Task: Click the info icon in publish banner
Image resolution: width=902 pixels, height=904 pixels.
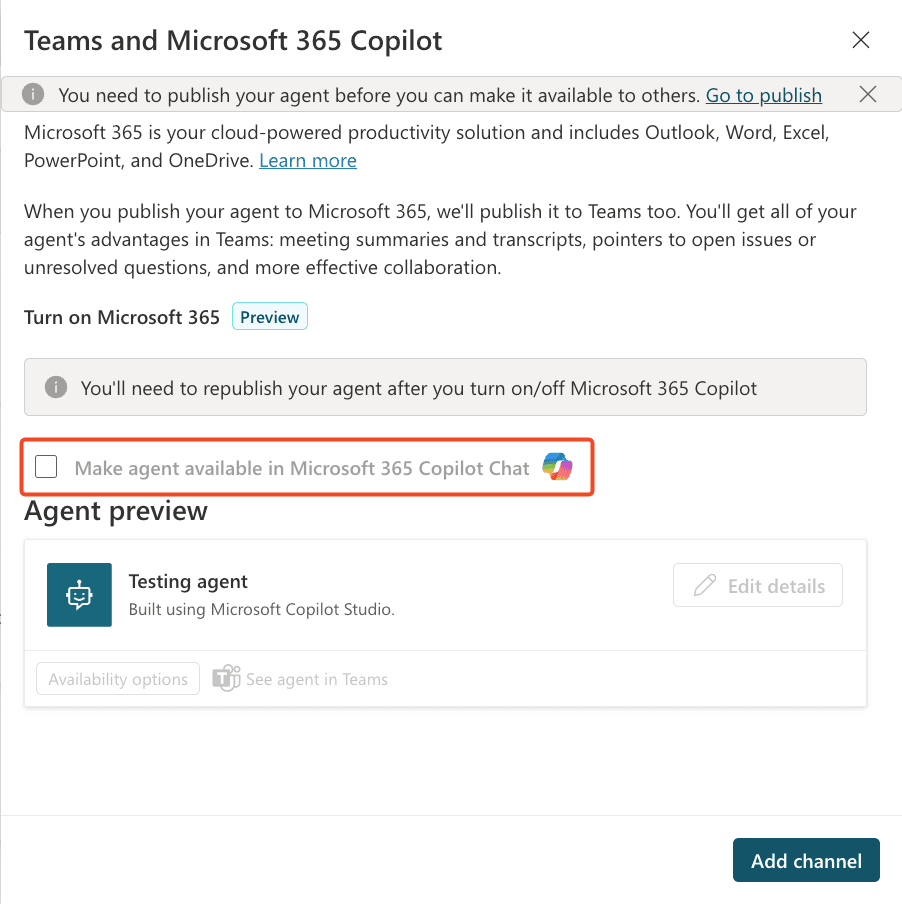Action: point(34,95)
